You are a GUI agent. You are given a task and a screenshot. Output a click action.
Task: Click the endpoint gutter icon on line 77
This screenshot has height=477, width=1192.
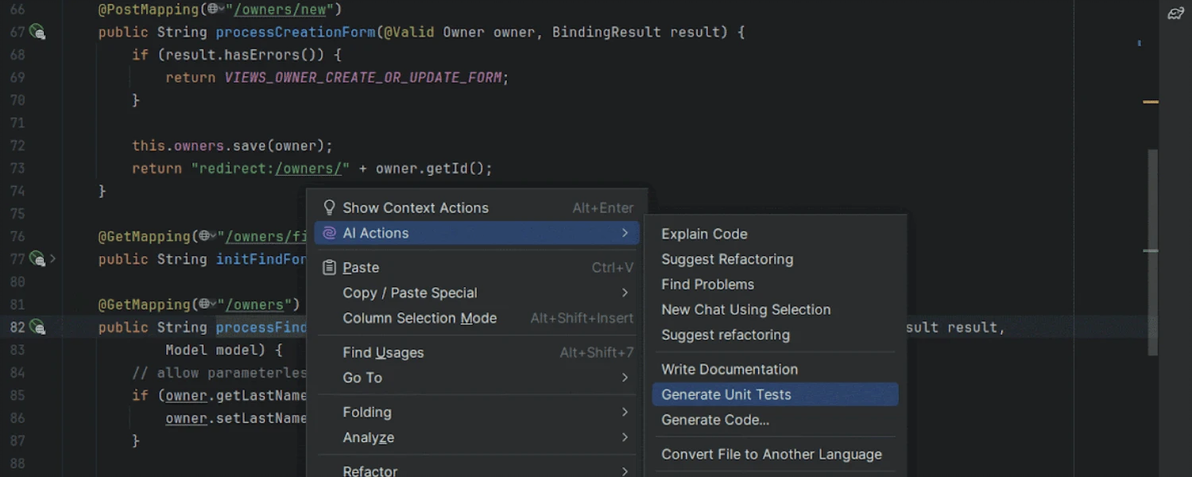(37, 259)
